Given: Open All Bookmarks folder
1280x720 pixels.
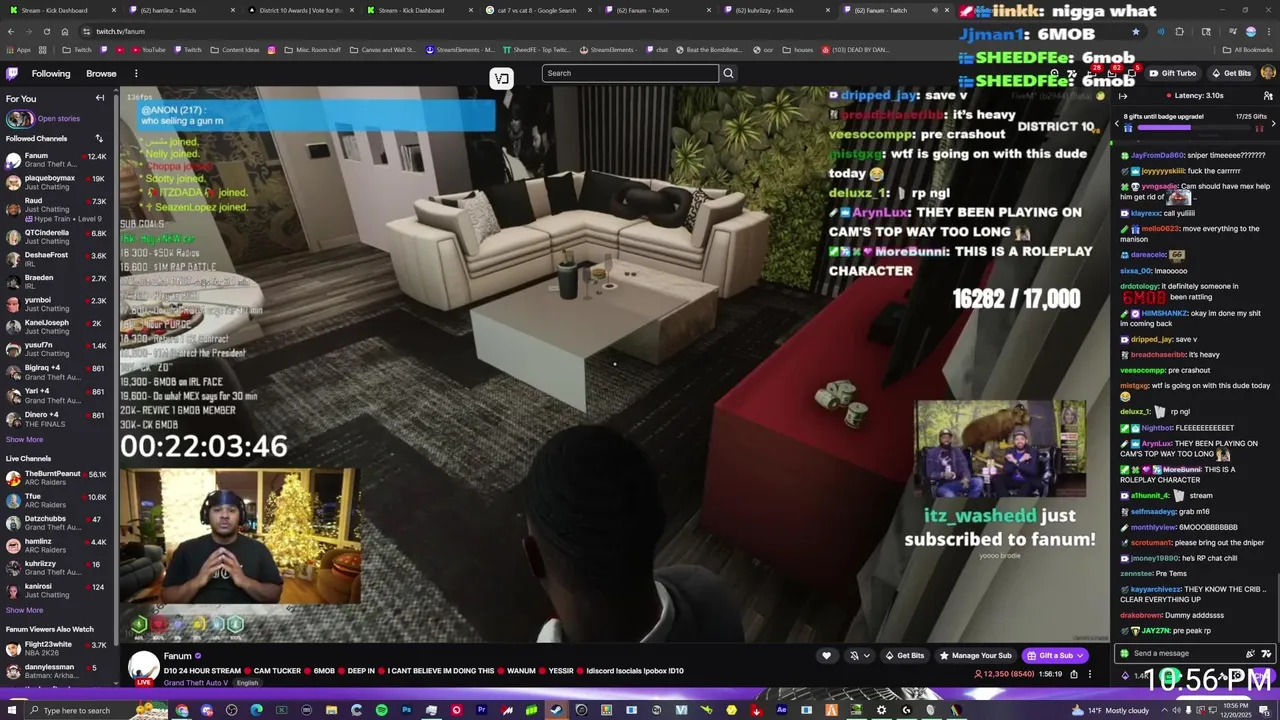Looking at the screenshot, I should [x=1248, y=50].
